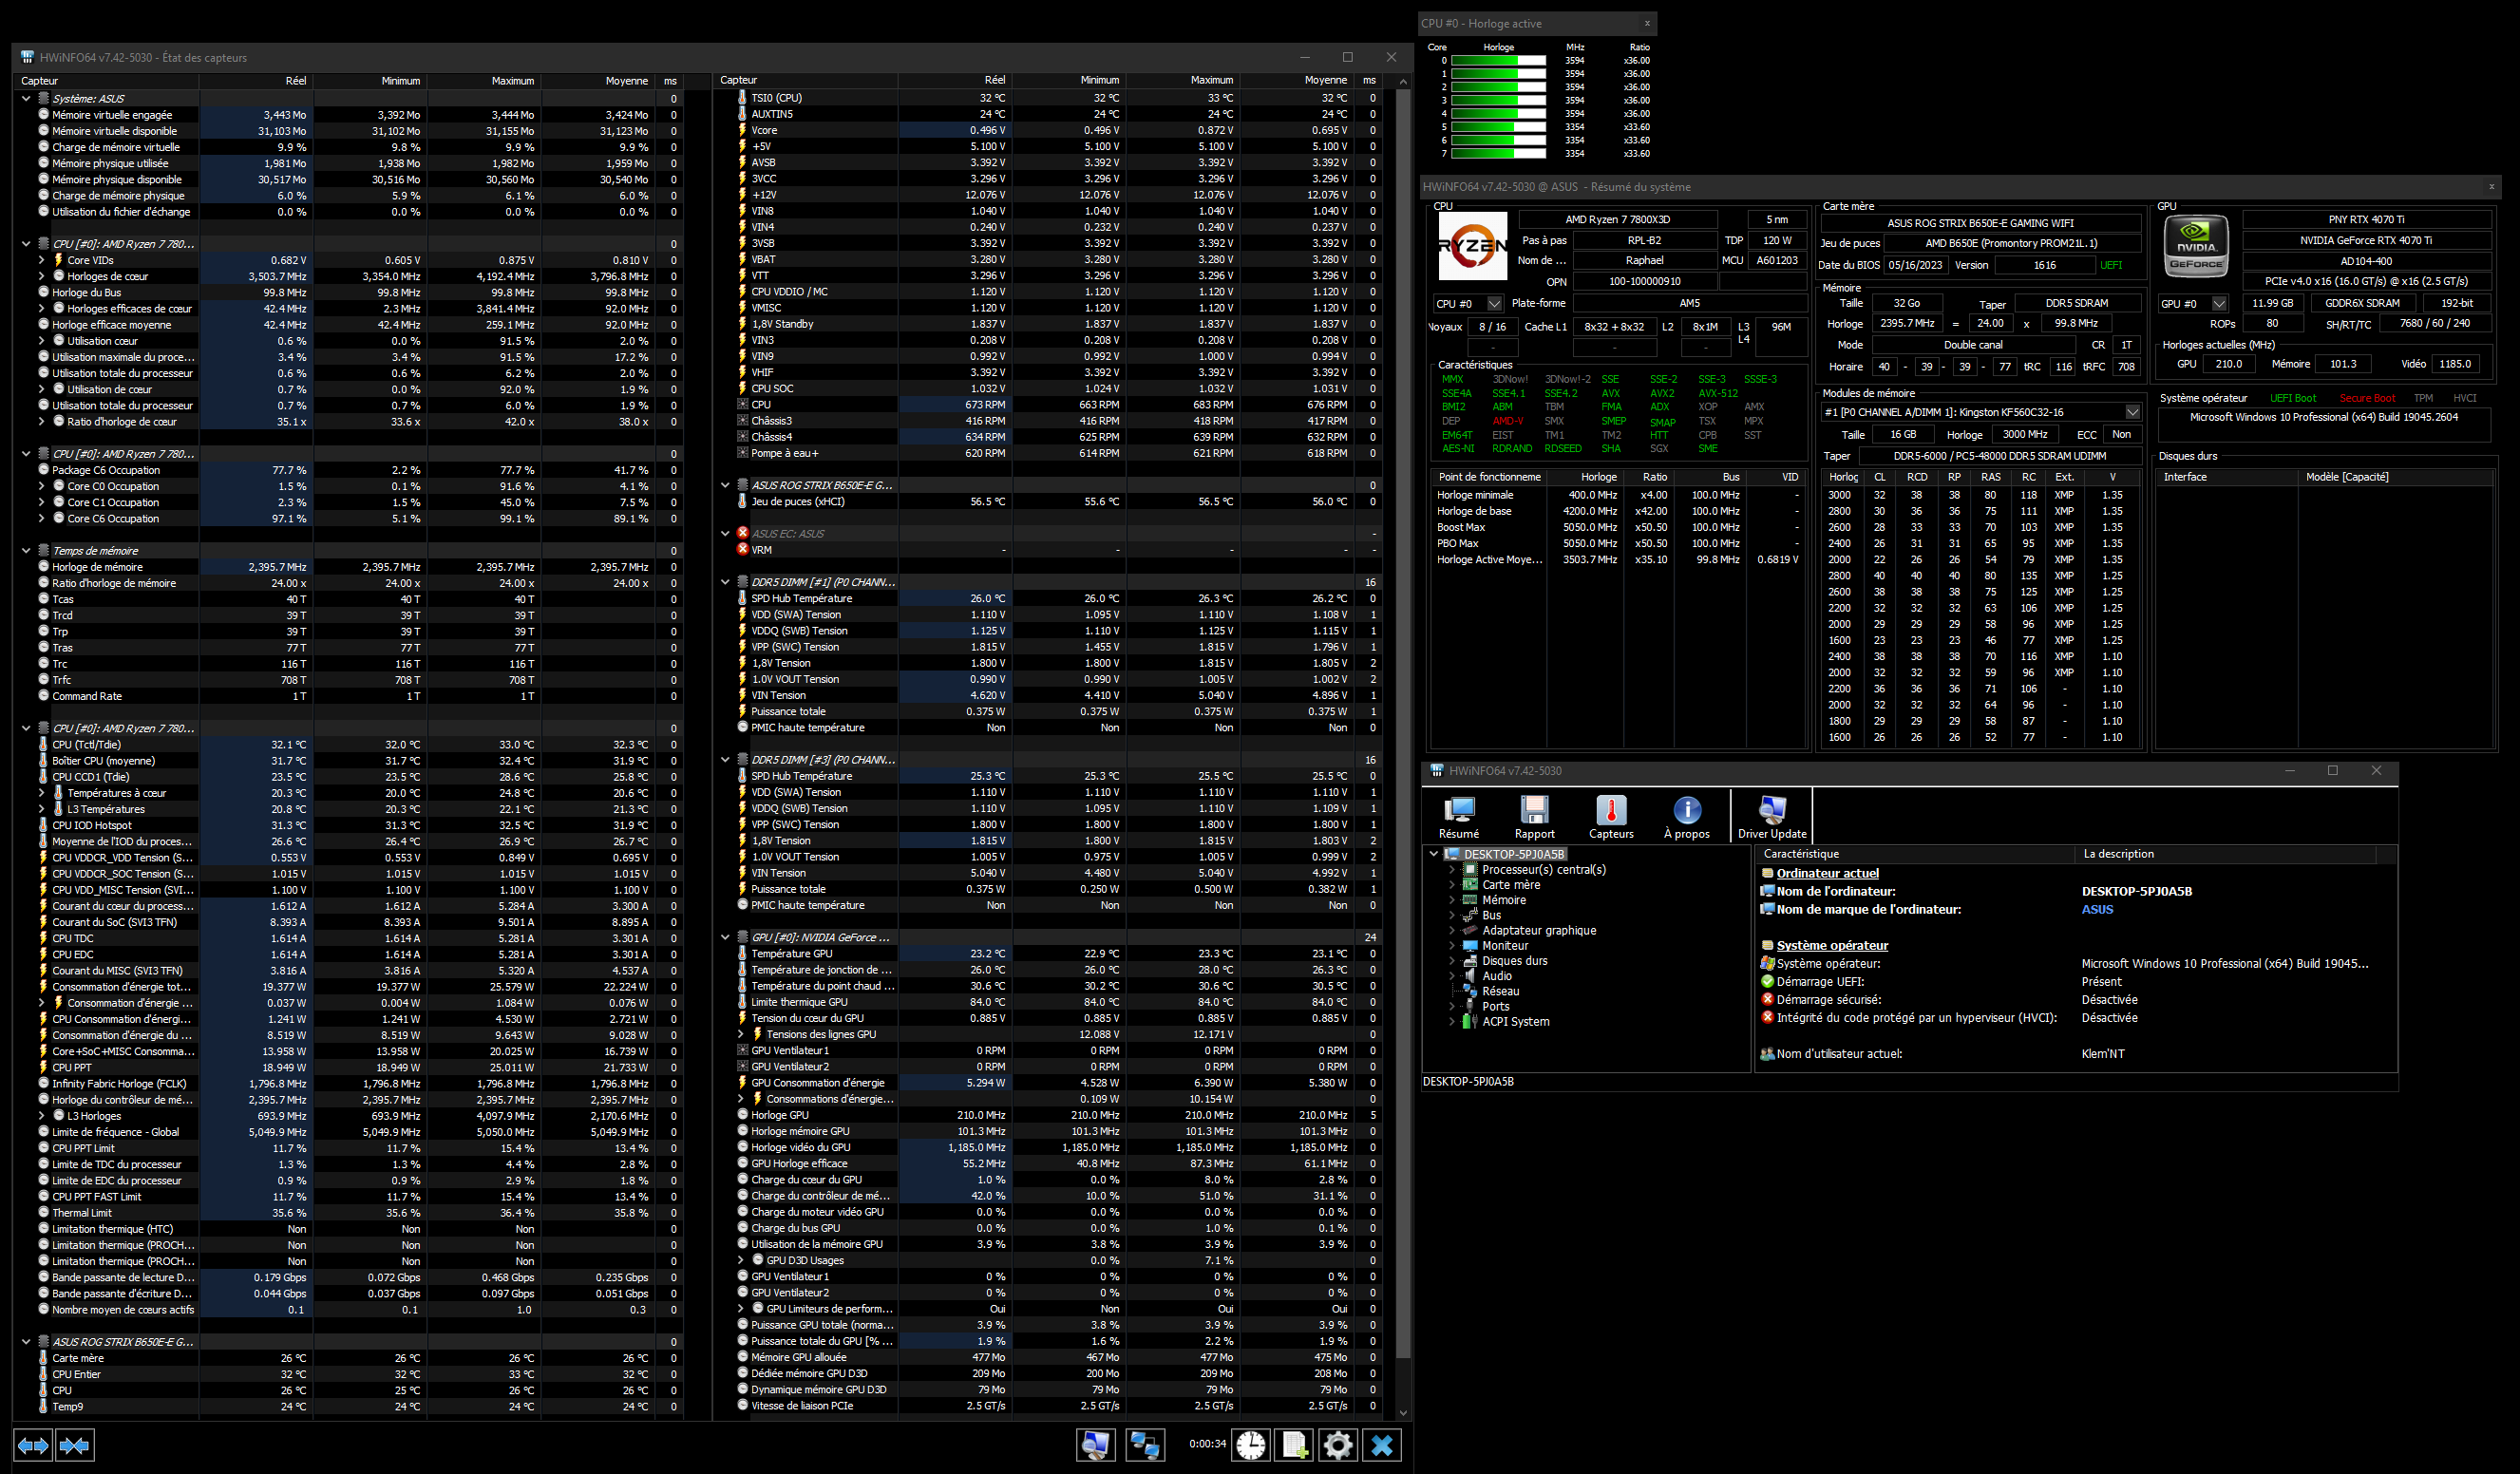The width and height of the screenshot is (2520, 1474).
Task: Click red X icon on VRM sensor row
Action: tap(743, 549)
